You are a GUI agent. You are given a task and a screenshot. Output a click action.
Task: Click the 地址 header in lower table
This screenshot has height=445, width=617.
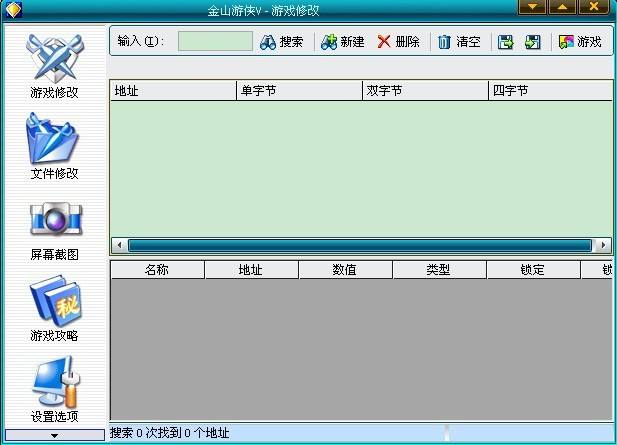251,270
